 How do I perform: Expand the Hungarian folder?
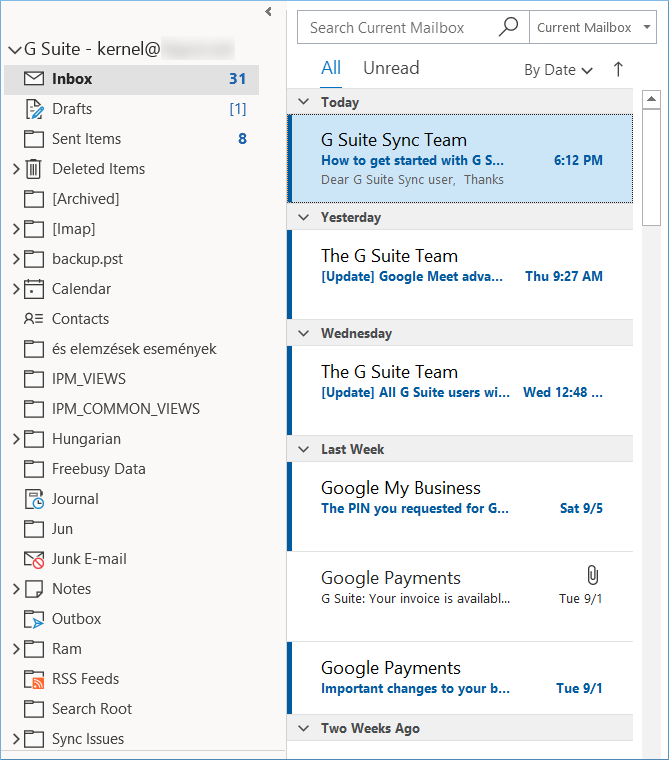click(16, 439)
